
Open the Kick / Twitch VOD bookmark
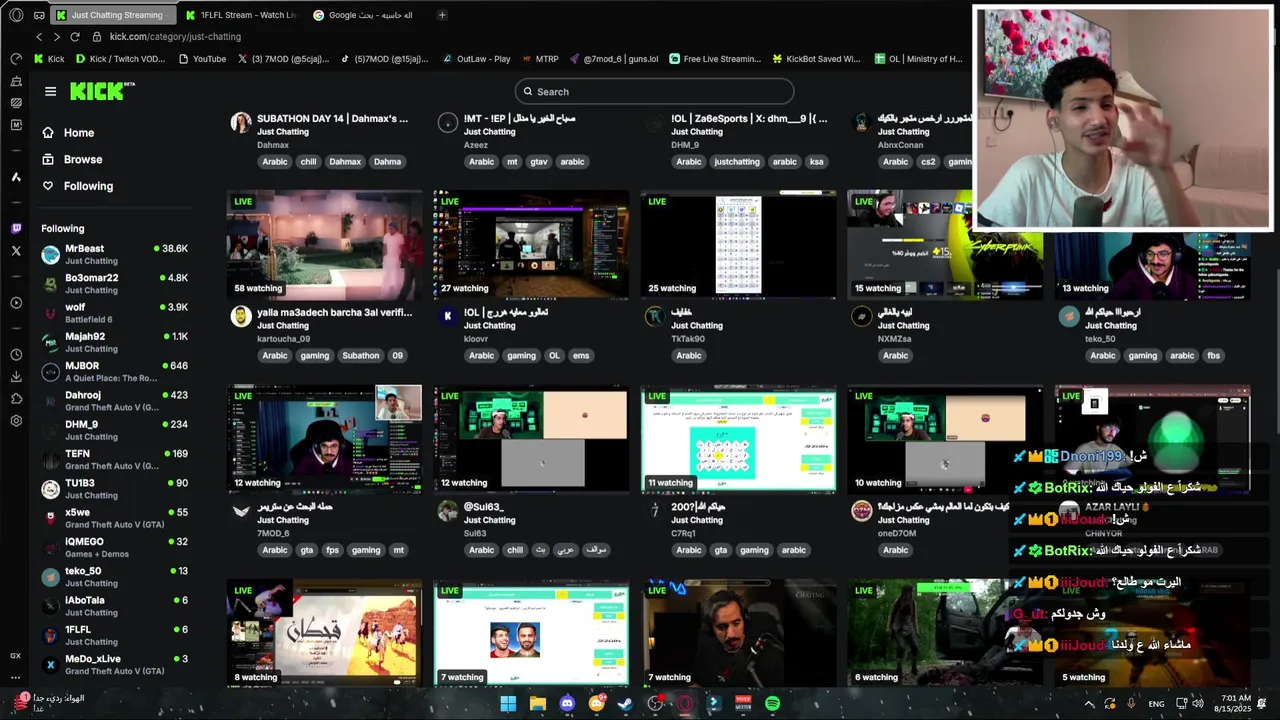click(120, 59)
